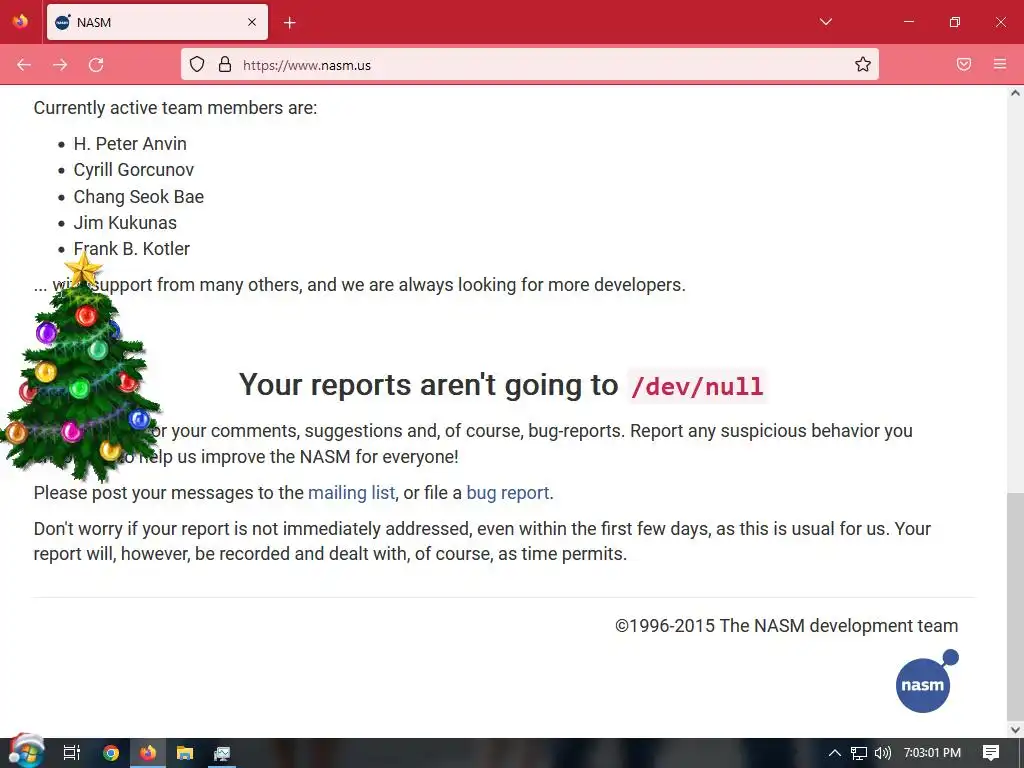
Task: Click the page scrollbar up arrow
Action: [x=1015, y=93]
